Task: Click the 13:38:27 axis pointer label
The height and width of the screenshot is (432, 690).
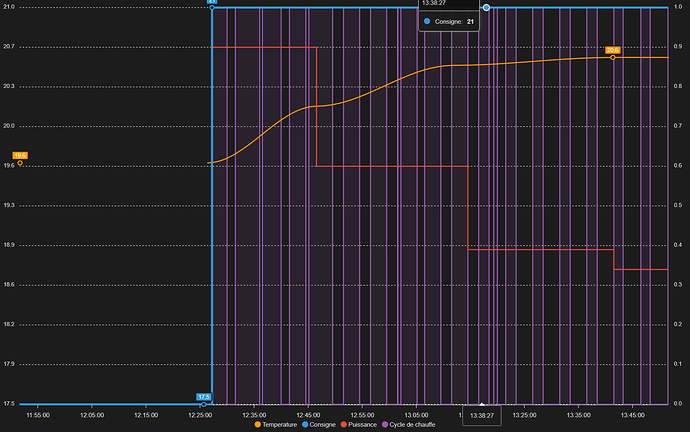Action: [481, 414]
